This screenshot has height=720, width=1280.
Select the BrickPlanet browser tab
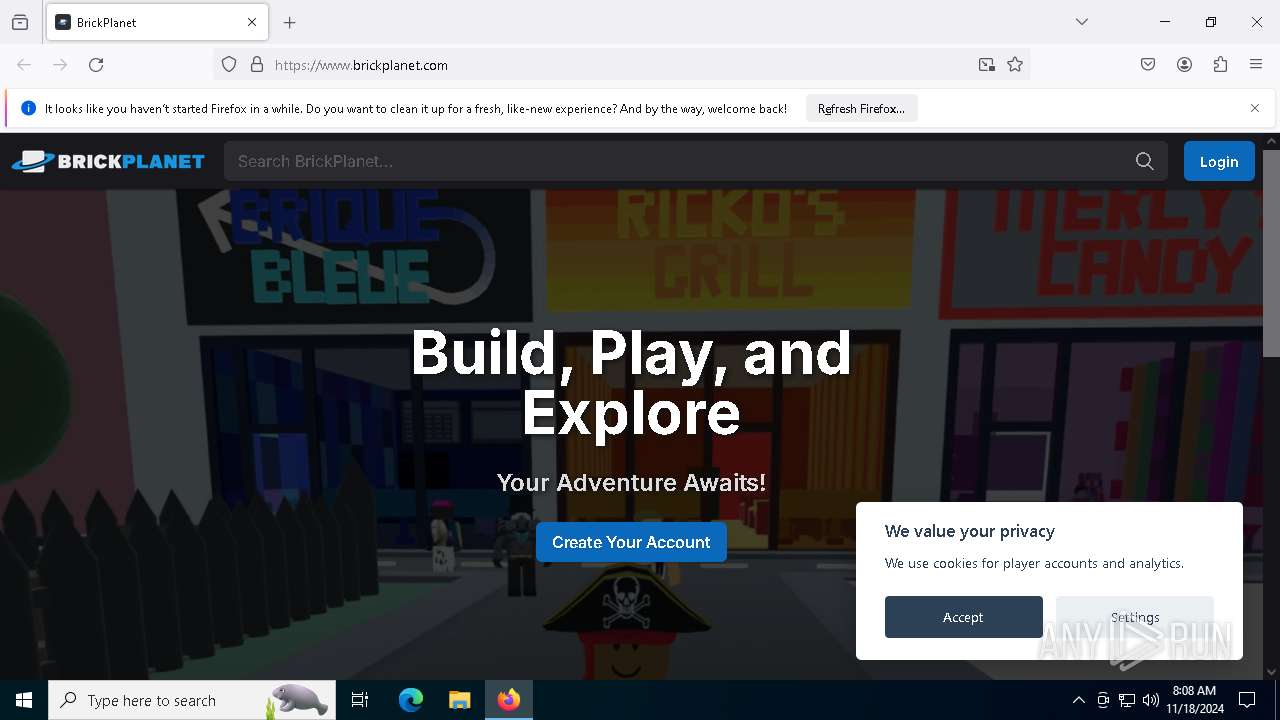point(156,22)
